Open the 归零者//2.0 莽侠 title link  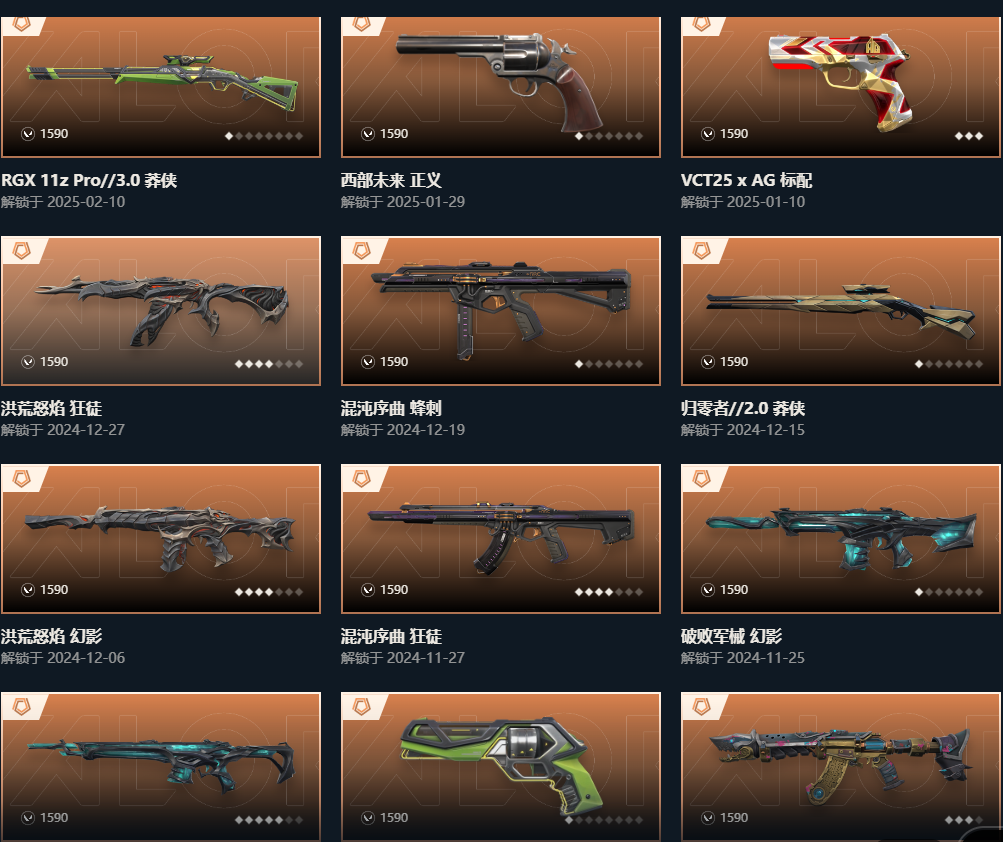click(x=743, y=408)
